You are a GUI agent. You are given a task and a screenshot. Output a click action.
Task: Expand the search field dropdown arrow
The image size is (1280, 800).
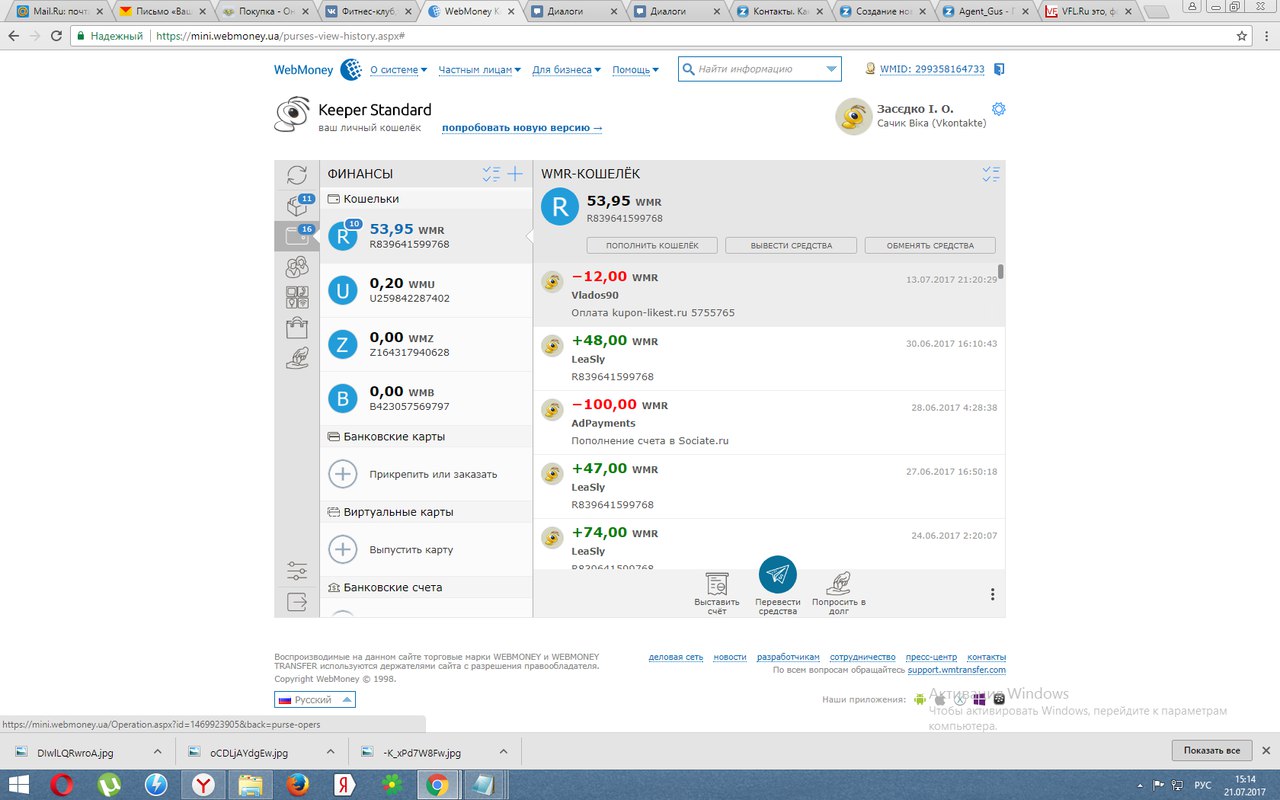coord(832,69)
